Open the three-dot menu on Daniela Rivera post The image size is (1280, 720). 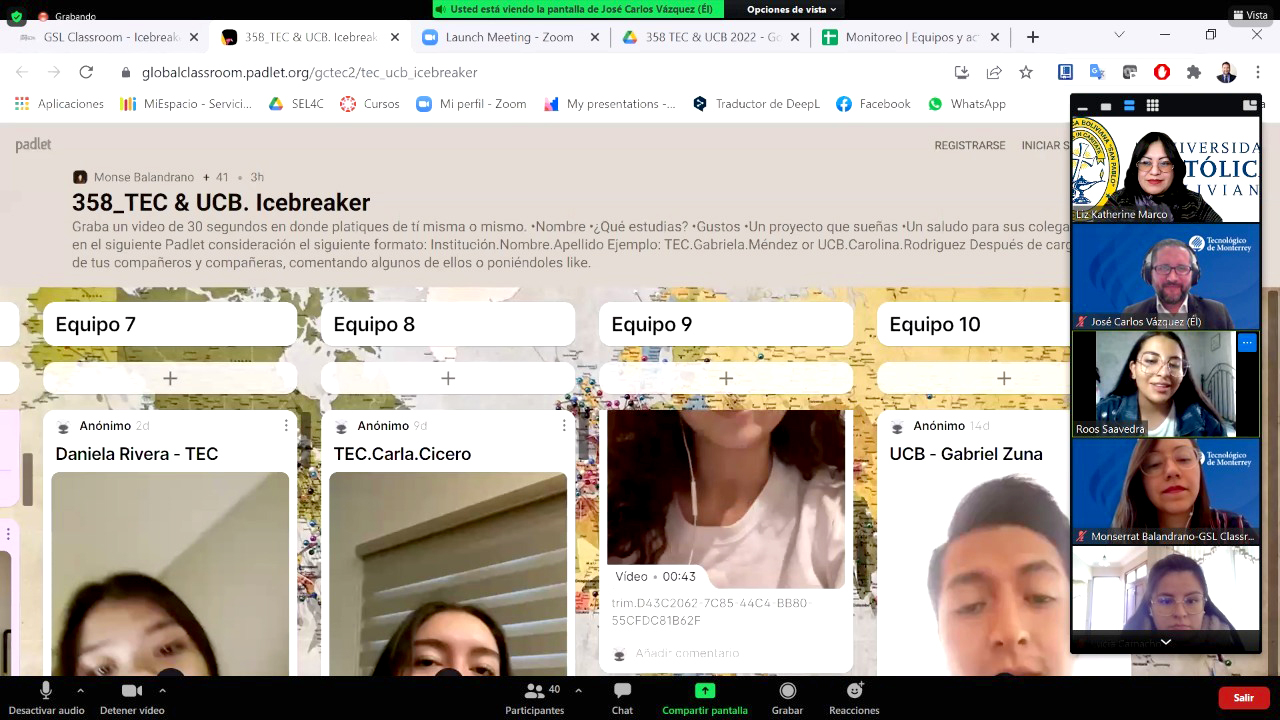tap(286, 426)
